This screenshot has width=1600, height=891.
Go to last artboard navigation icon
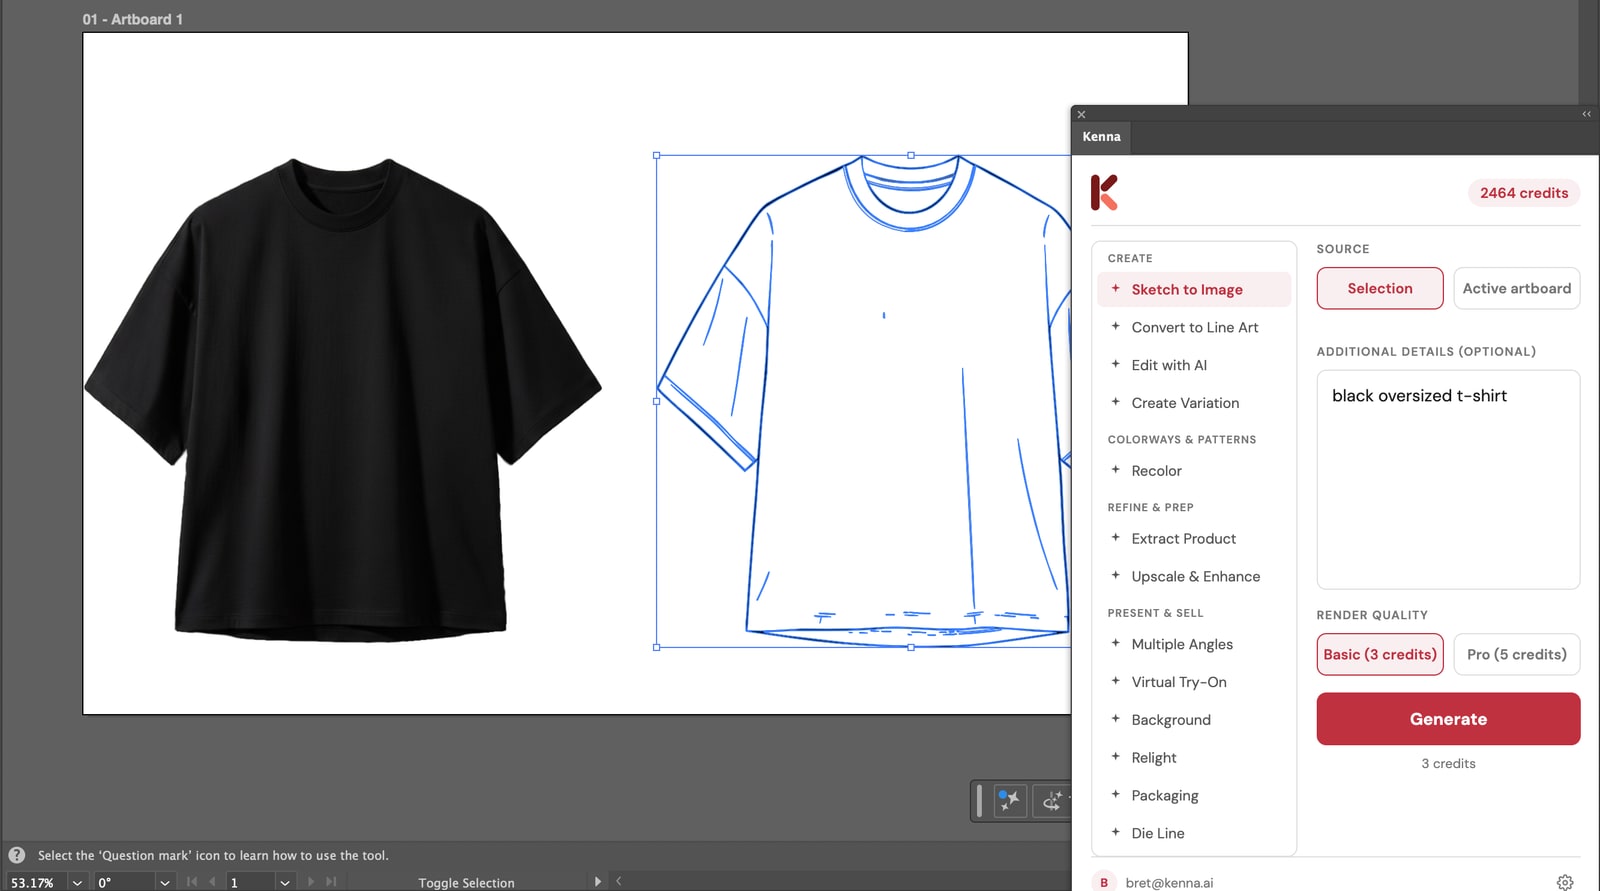click(x=331, y=882)
